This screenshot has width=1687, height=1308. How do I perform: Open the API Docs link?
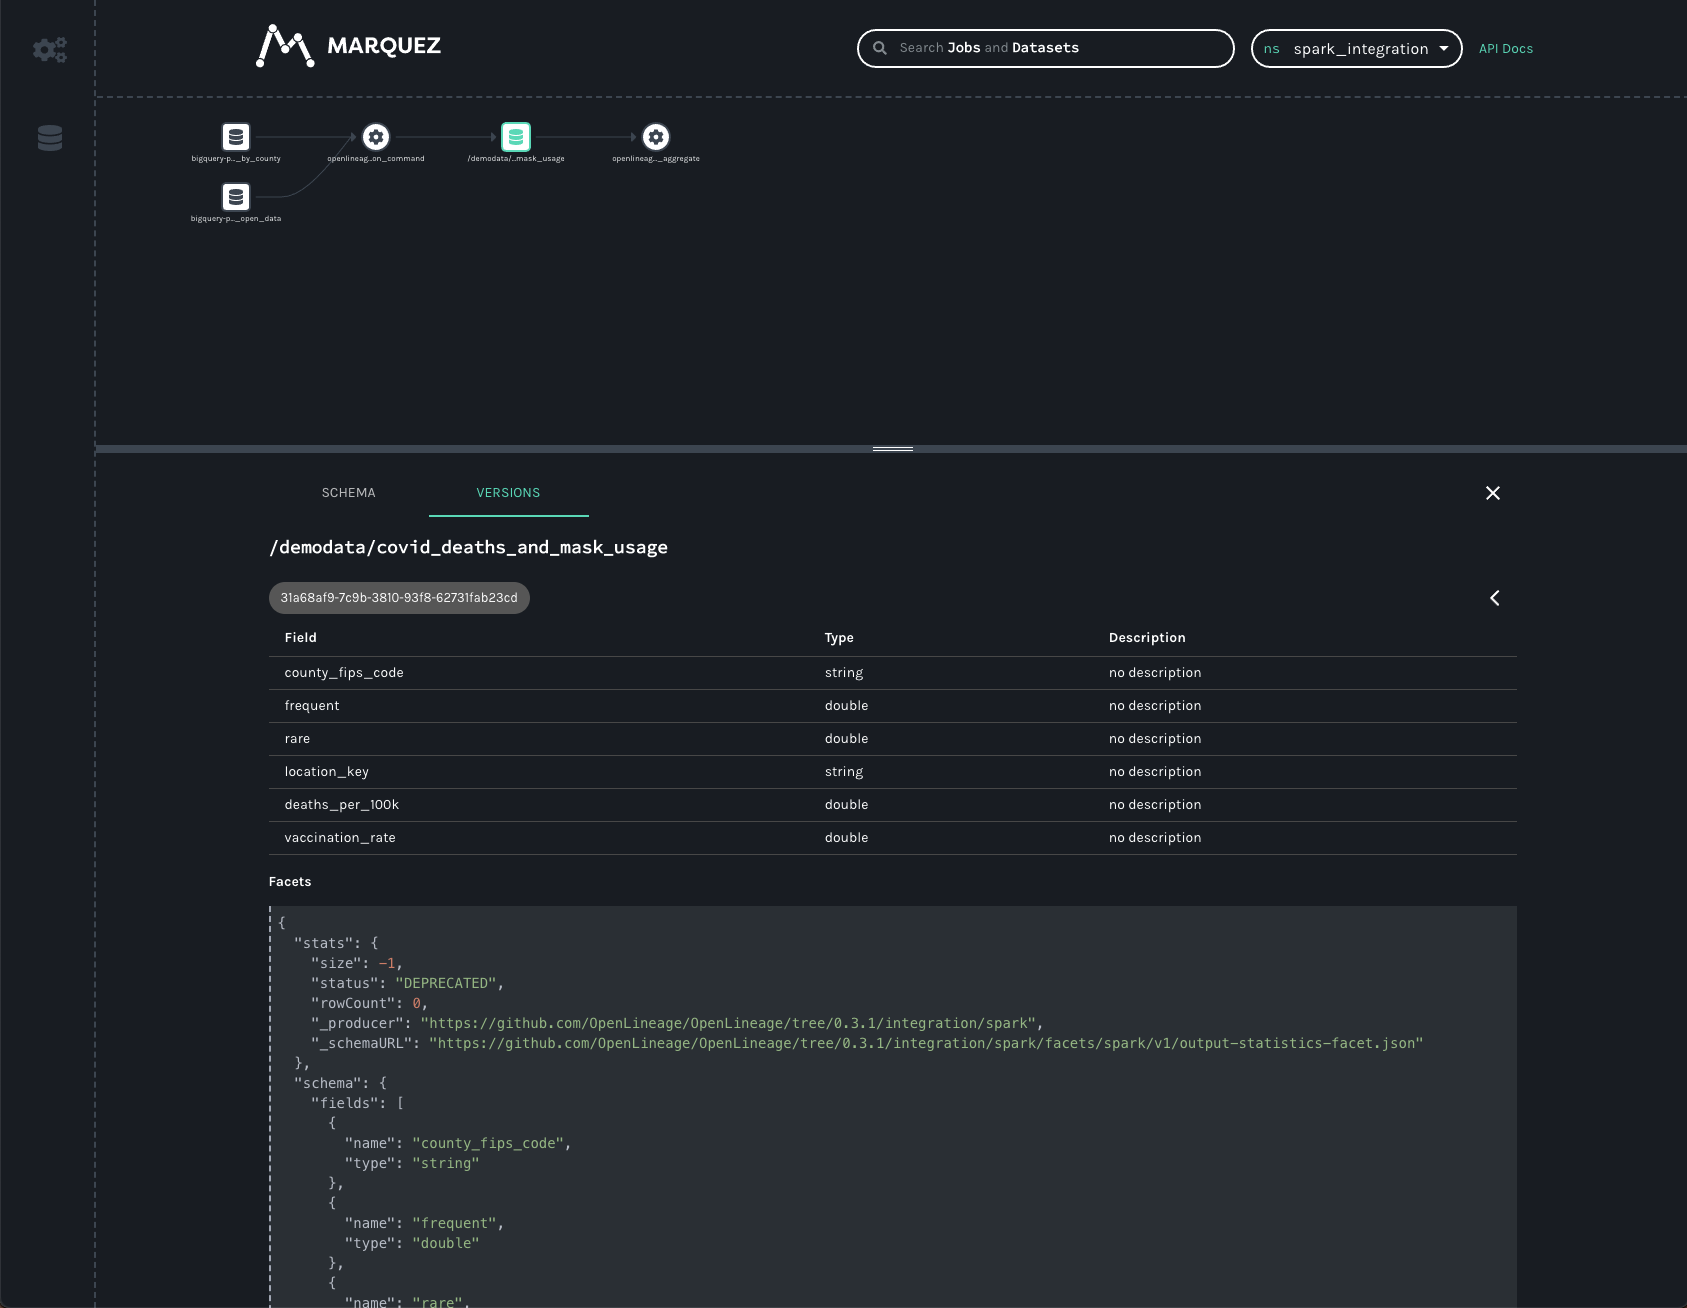click(1506, 48)
